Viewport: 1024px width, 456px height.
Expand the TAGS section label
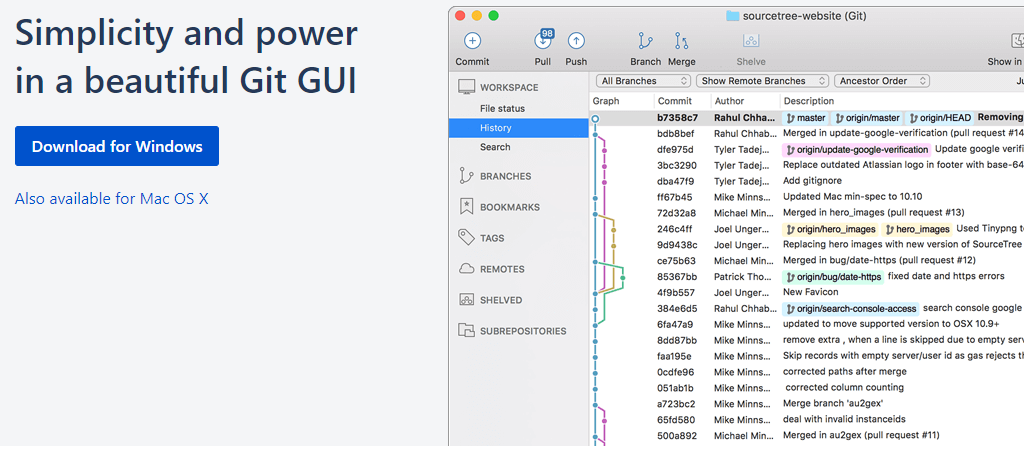(x=492, y=238)
